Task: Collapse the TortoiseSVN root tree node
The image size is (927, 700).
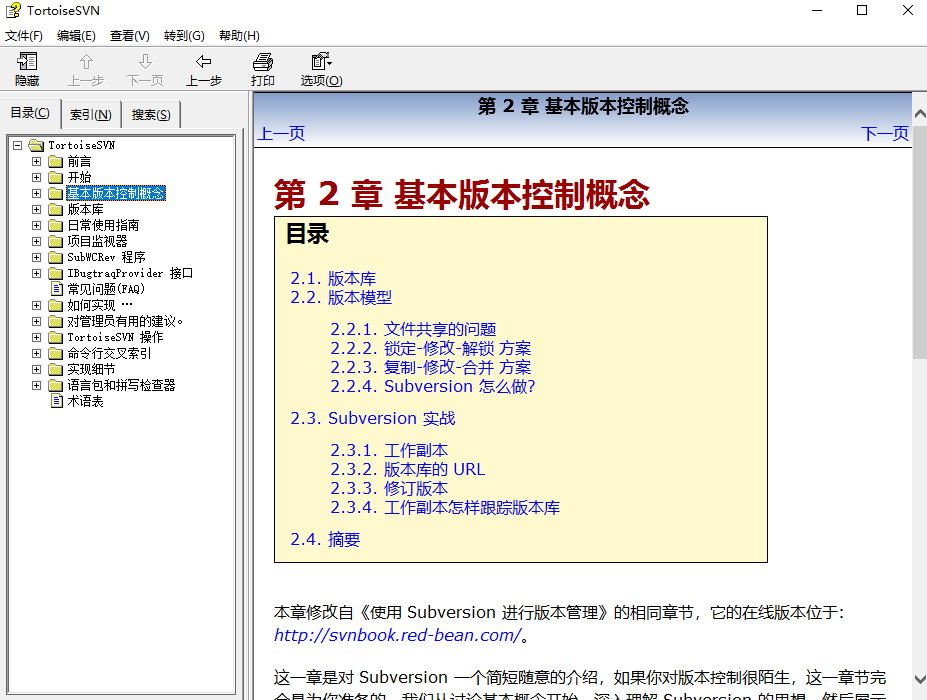Action: [x=18, y=145]
